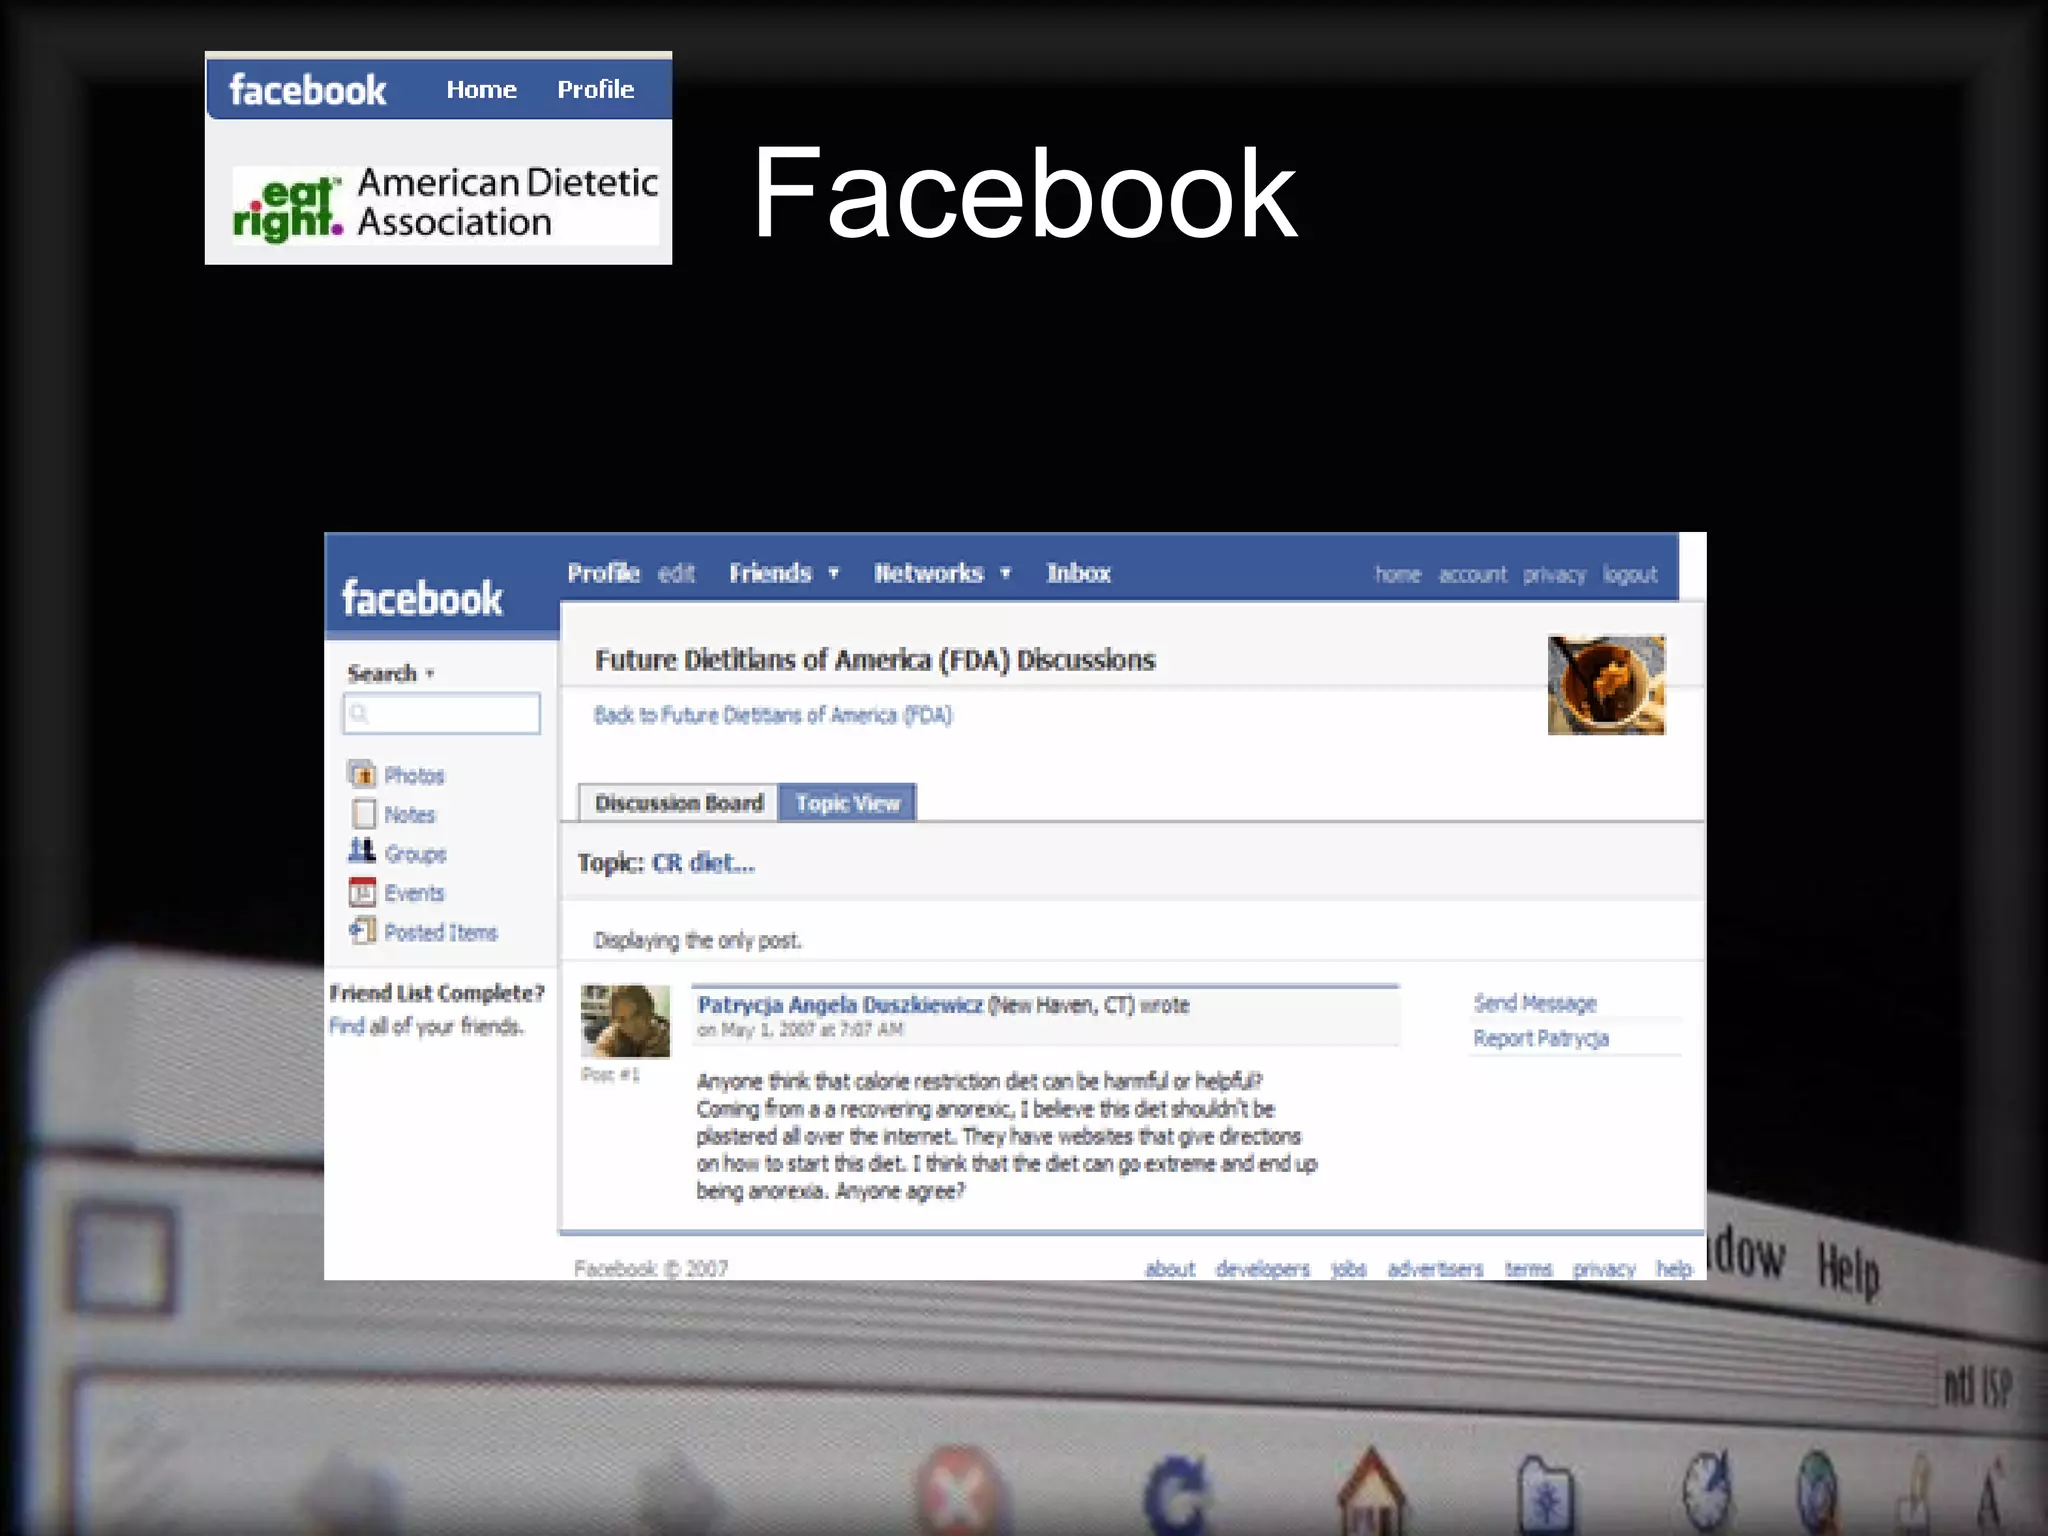Screen dimensions: 2048x1536
Task: Click Home in the top-left facebook banner
Action: (481, 90)
